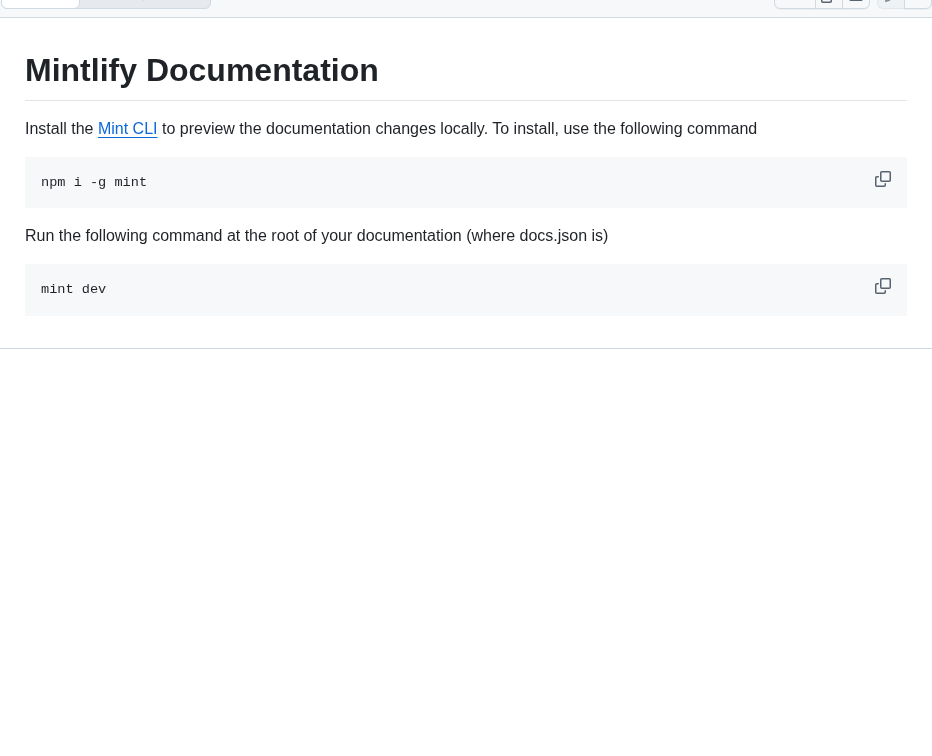The height and width of the screenshot is (756, 932).
Task: Click the 'mint dev' code text
Action: tap(73, 289)
